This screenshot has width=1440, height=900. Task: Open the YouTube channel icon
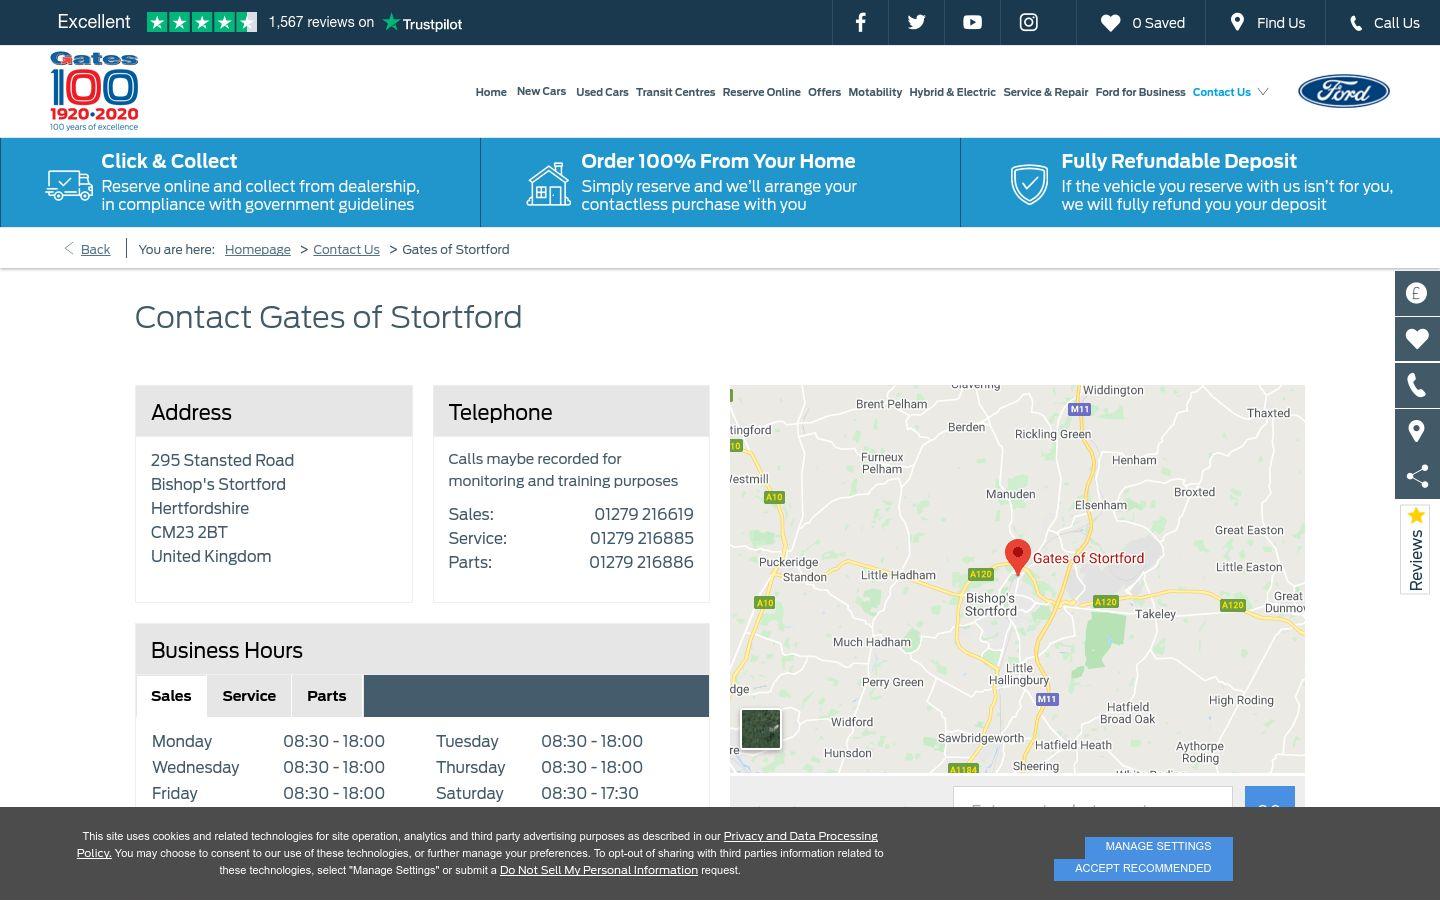pyautogui.click(x=972, y=22)
